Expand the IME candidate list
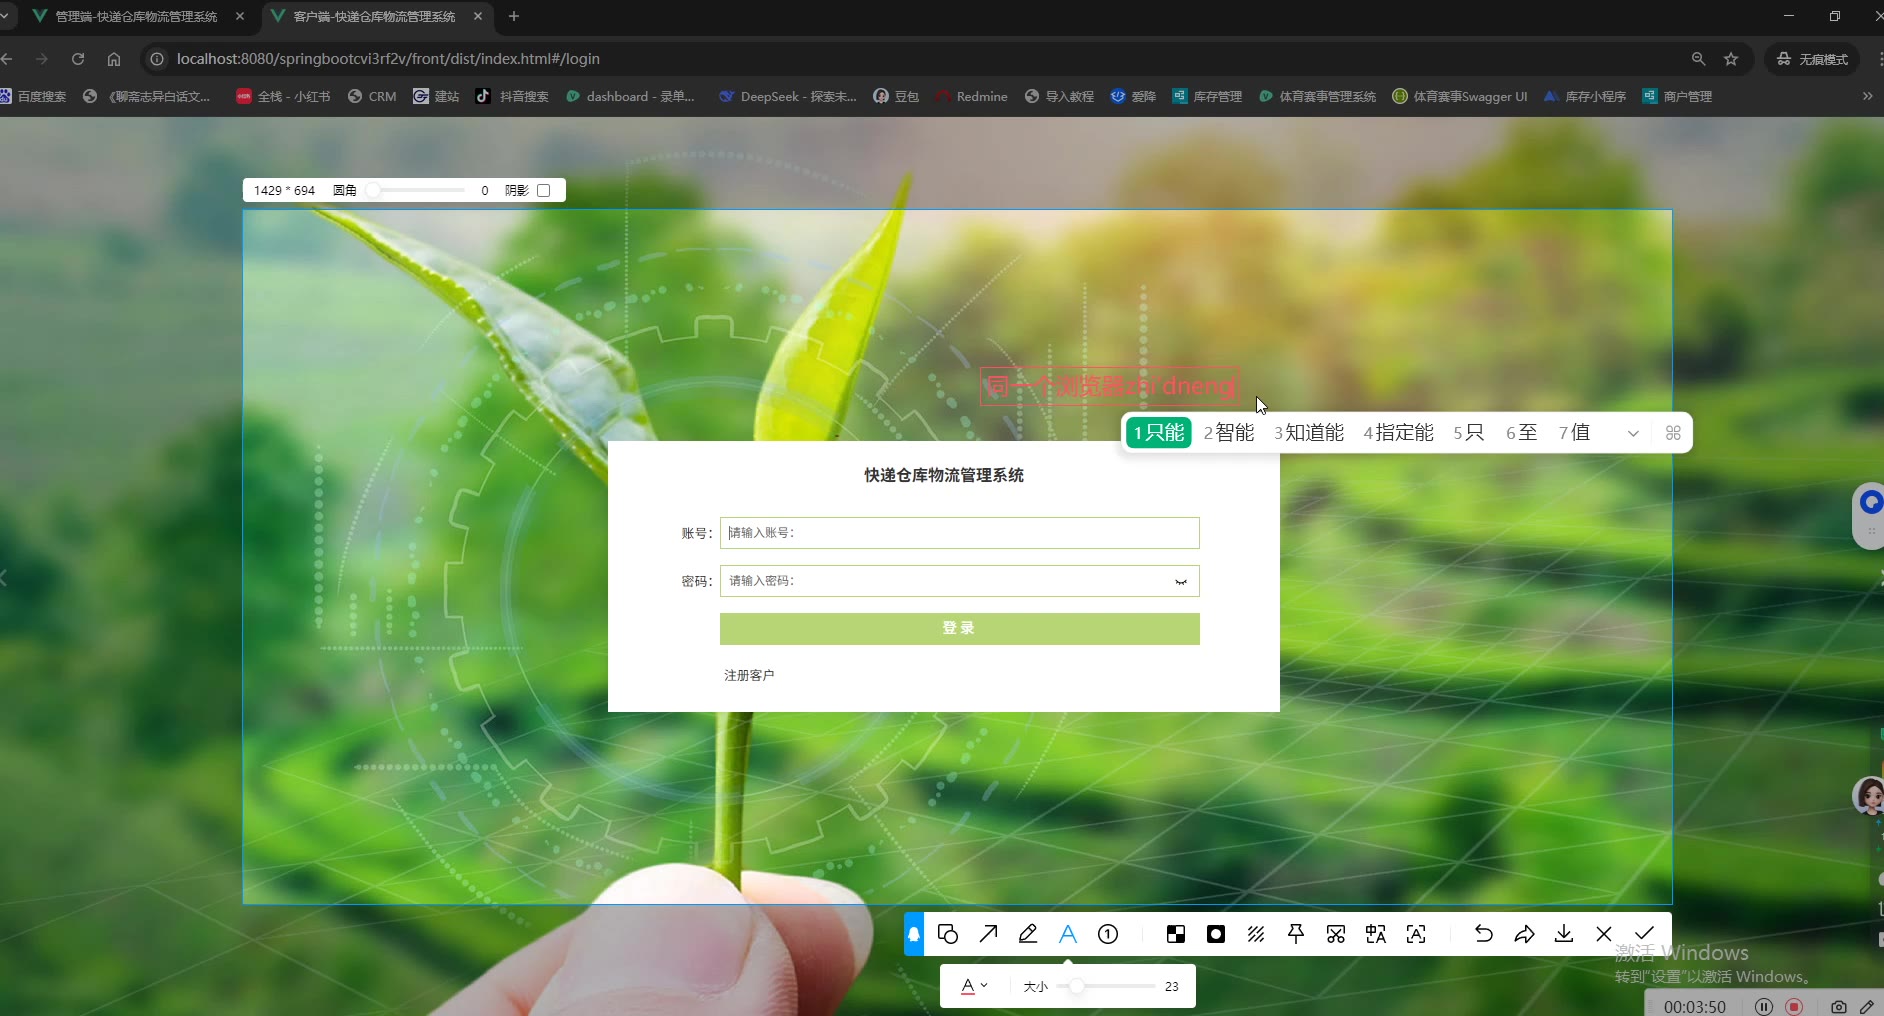Screen dimensions: 1884x1016 pyautogui.click(x=1633, y=433)
